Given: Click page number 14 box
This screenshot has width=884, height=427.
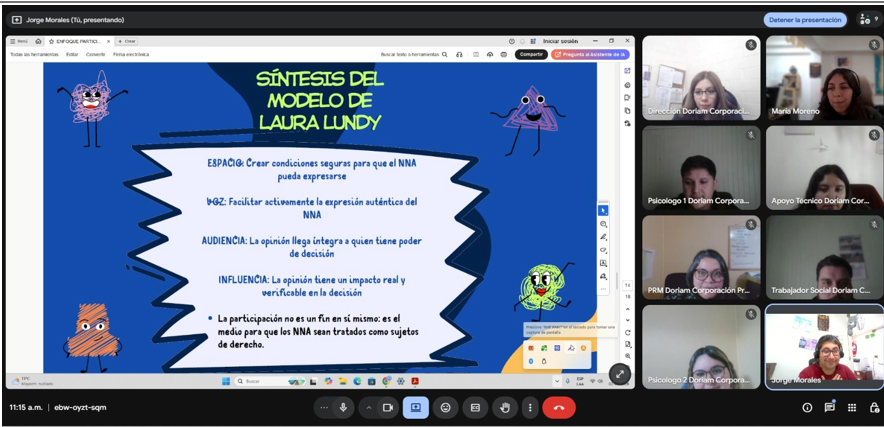Looking at the screenshot, I should pos(627,285).
